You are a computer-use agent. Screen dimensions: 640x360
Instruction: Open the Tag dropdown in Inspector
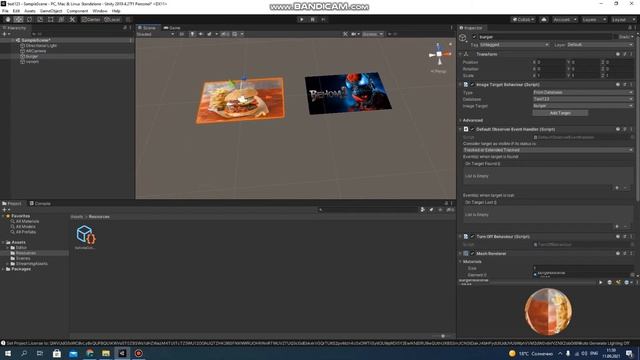point(514,44)
